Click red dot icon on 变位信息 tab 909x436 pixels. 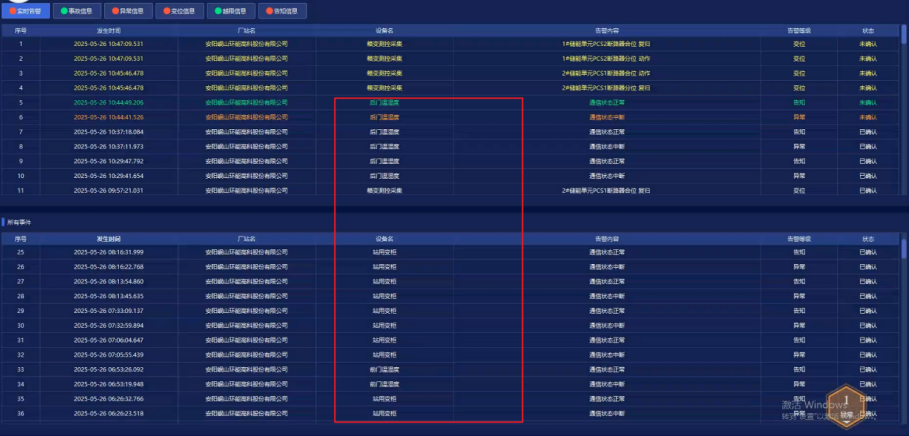click(166, 11)
